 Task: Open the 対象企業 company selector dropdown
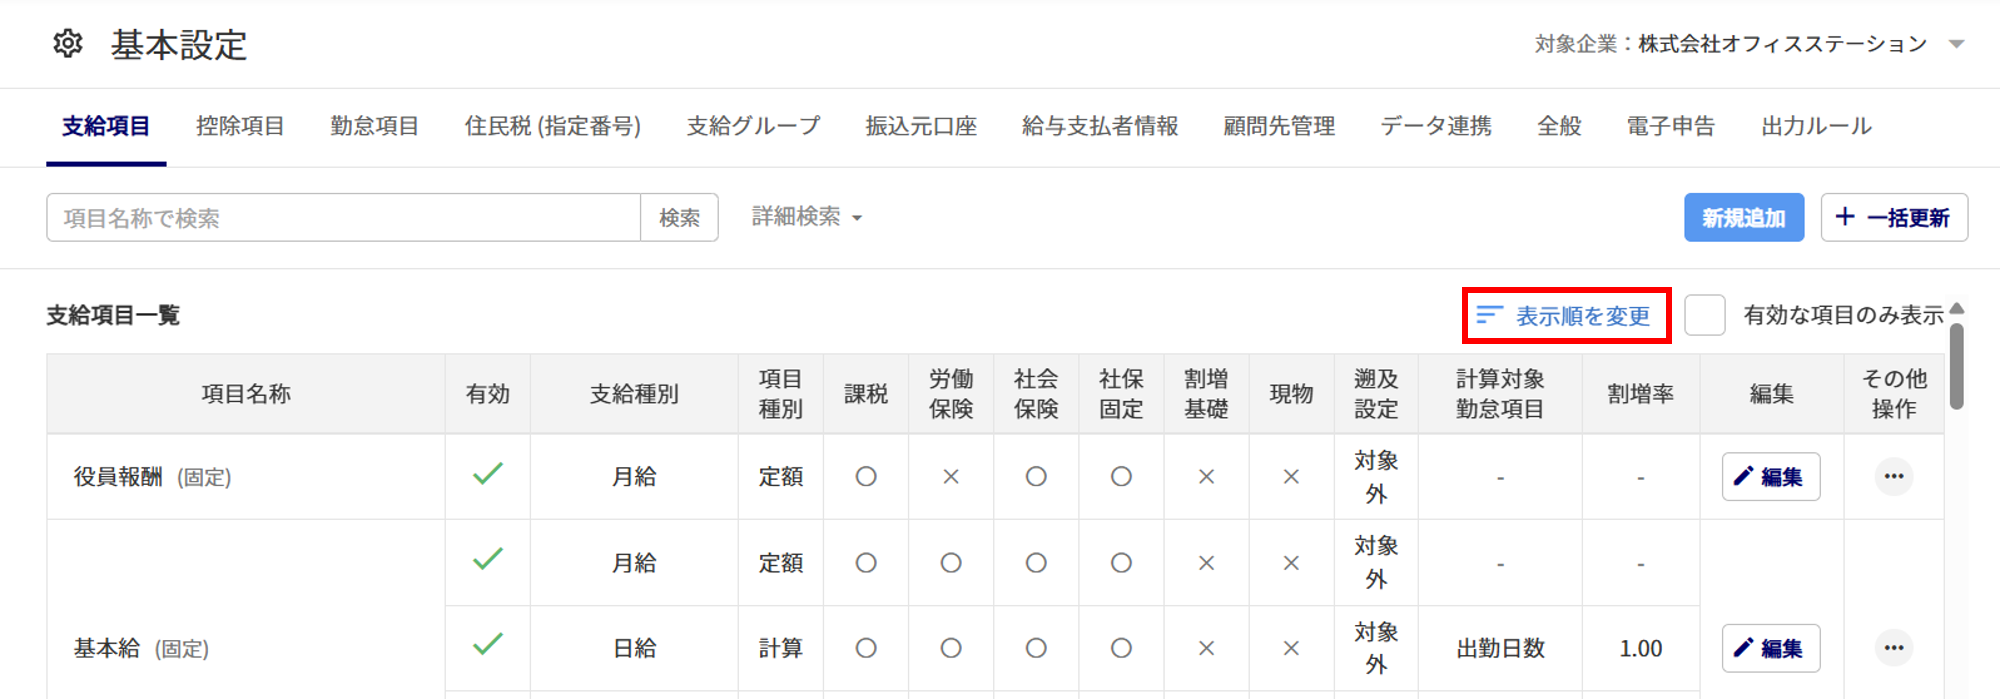tap(1957, 44)
